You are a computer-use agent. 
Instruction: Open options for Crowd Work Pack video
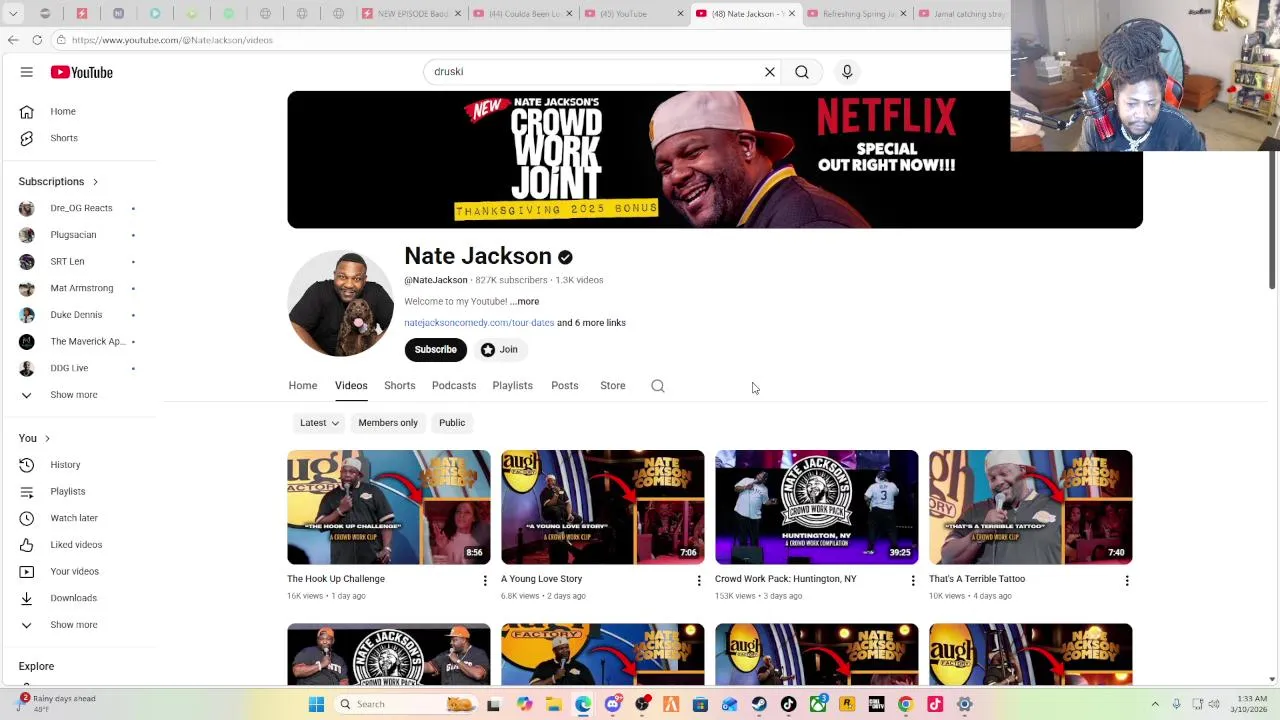coord(913,580)
